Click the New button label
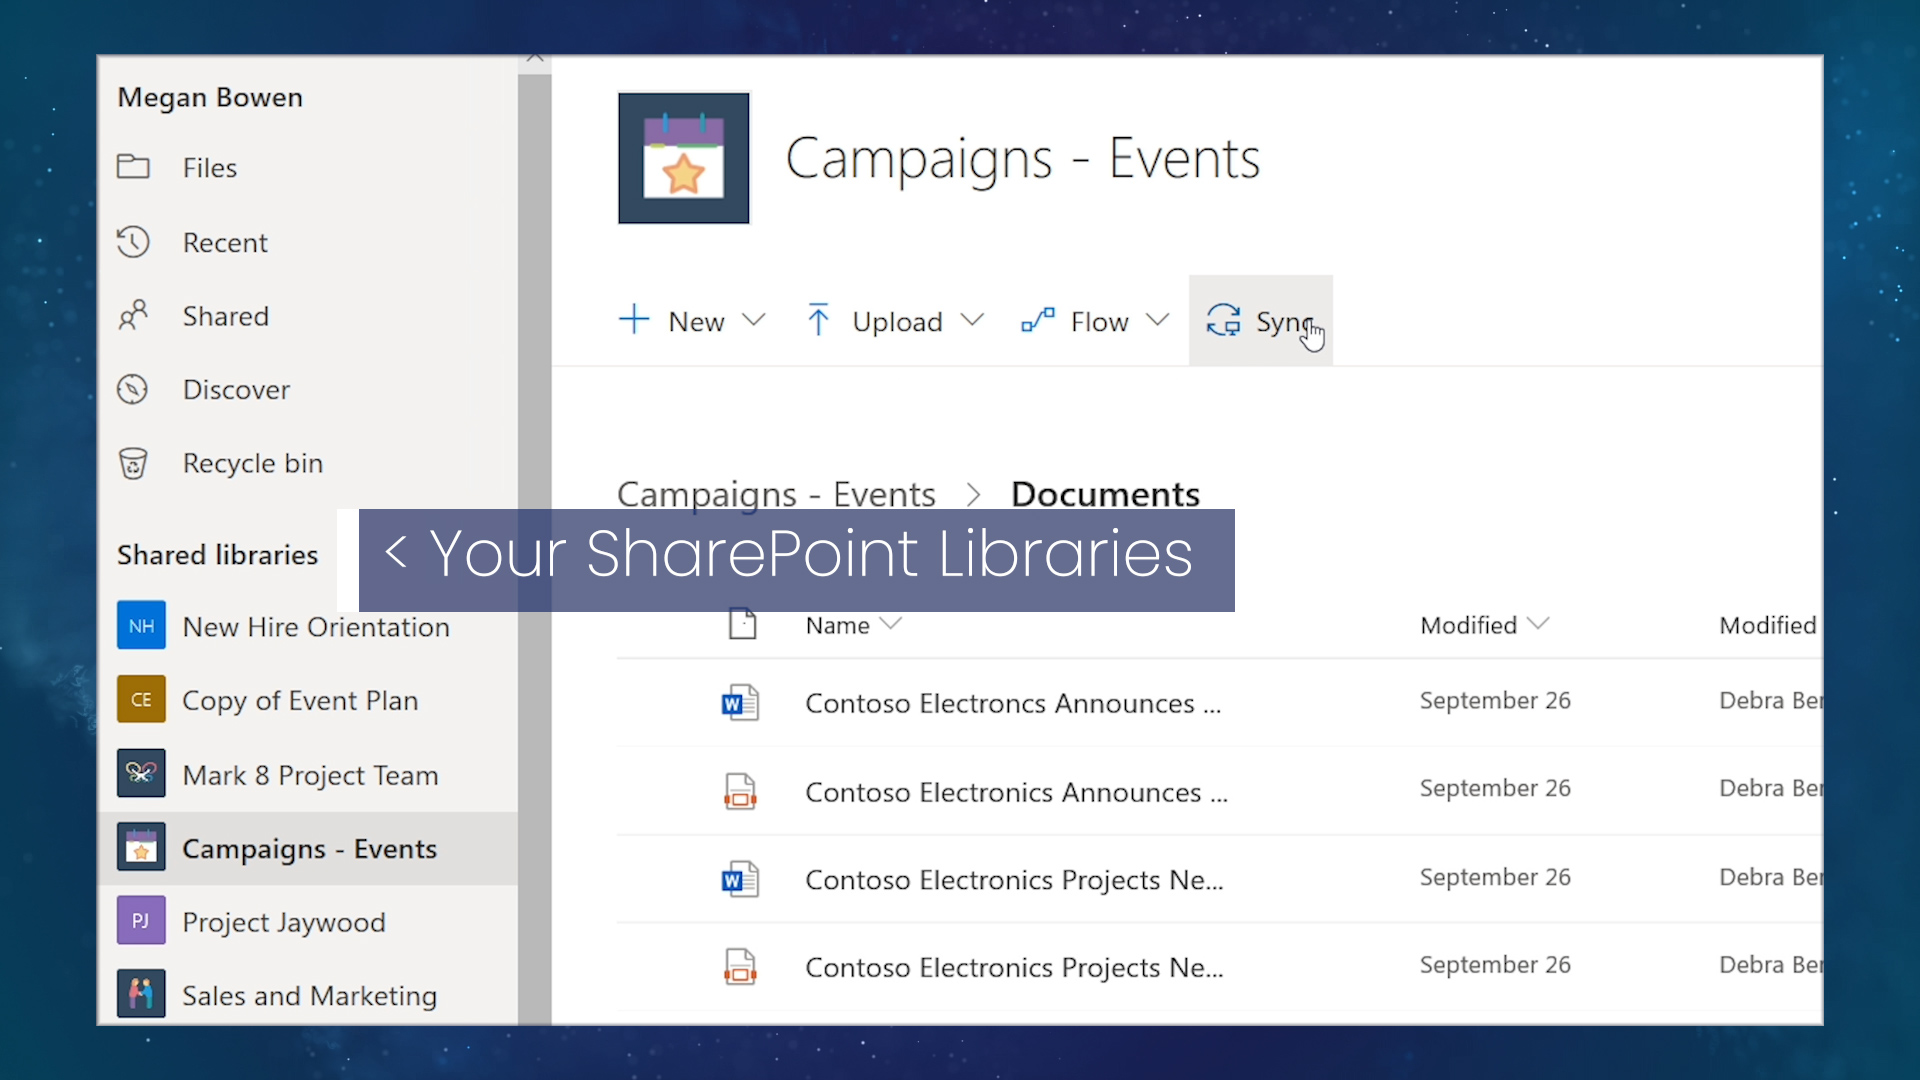 696,321
